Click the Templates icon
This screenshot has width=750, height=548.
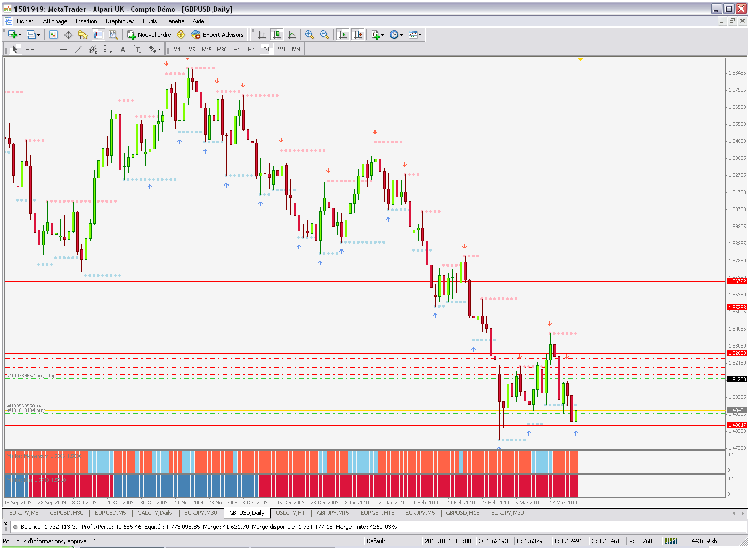point(412,34)
